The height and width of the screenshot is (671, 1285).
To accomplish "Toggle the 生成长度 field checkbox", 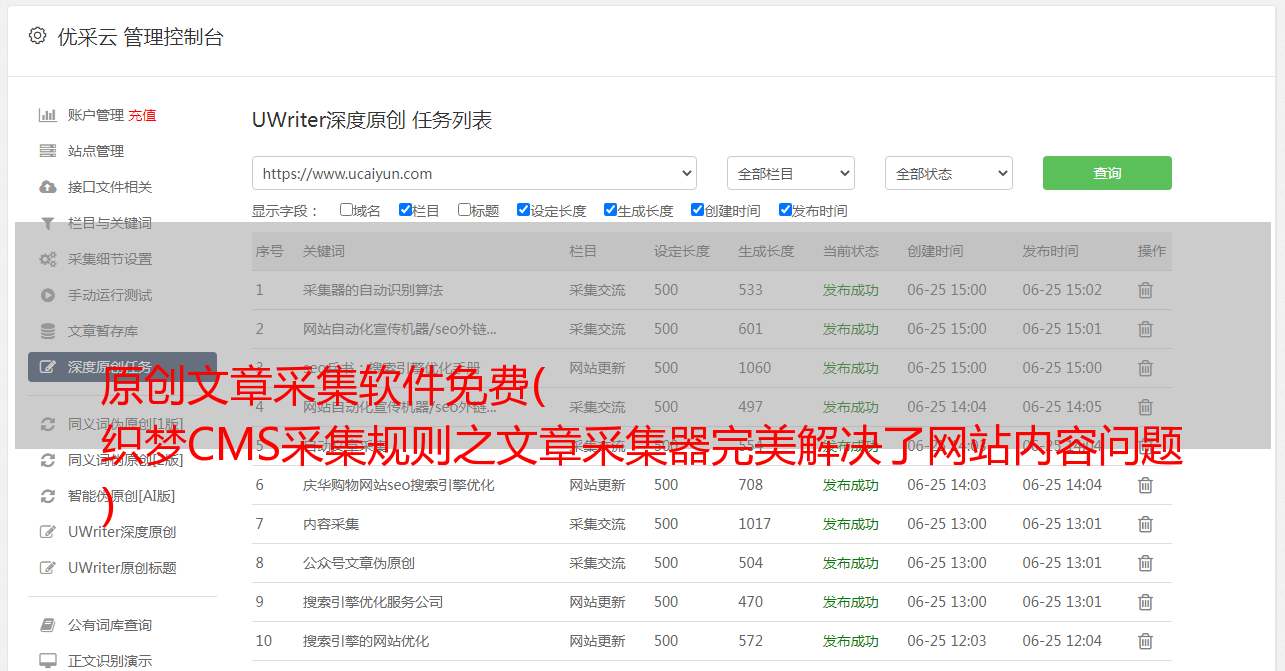I will pyautogui.click(x=610, y=210).
